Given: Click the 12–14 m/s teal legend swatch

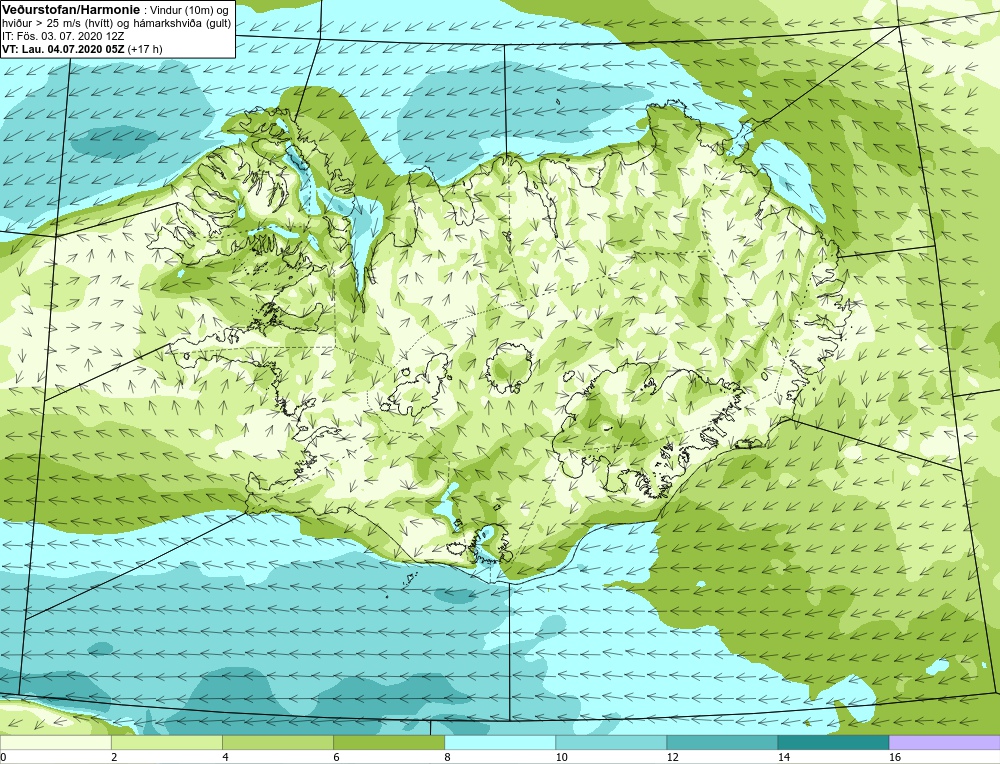Looking at the screenshot, I should tap(722, 742).
